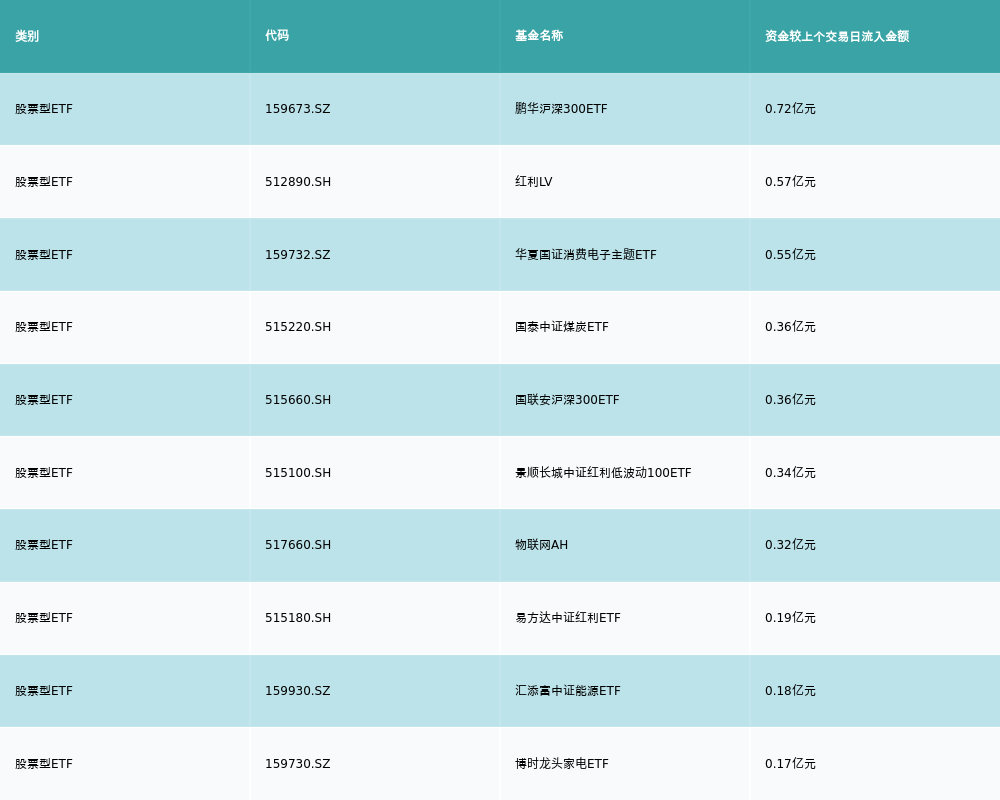Screen dimensions: 1000x800
Task: Click 股票型ETF in the 159930.SZ row
Action: [44, 691]
